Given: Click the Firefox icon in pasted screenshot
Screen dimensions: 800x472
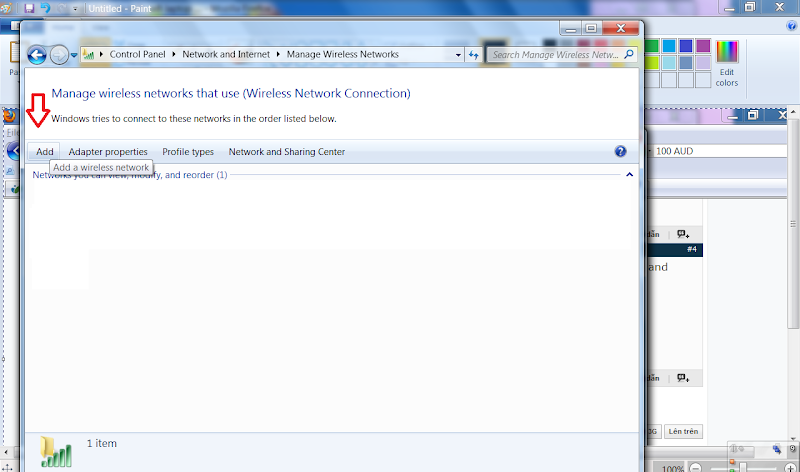Looking at the screenshot, I should pos(9,116).
